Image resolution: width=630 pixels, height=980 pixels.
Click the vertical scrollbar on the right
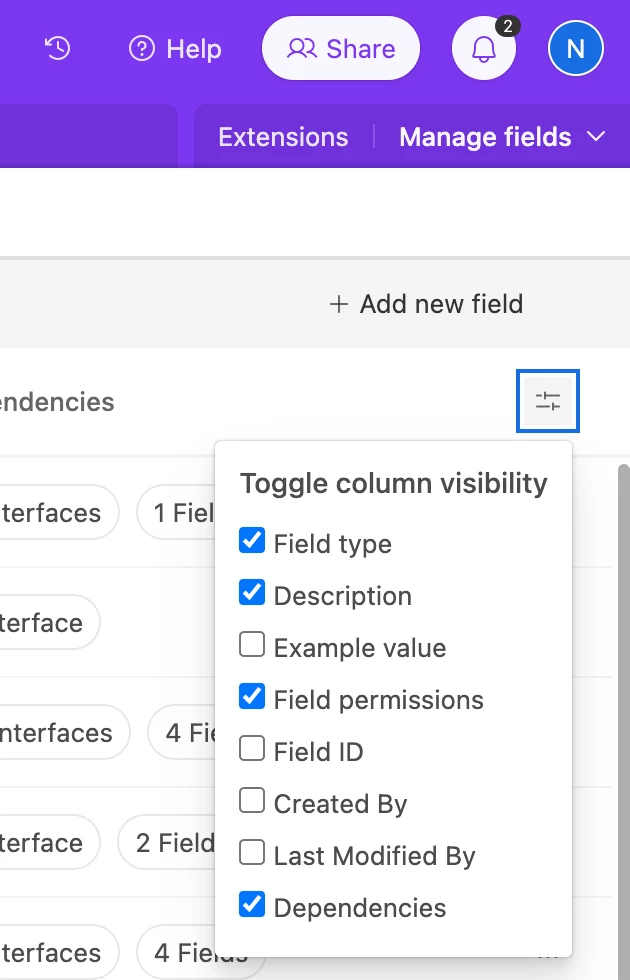[x=623, y=700]
